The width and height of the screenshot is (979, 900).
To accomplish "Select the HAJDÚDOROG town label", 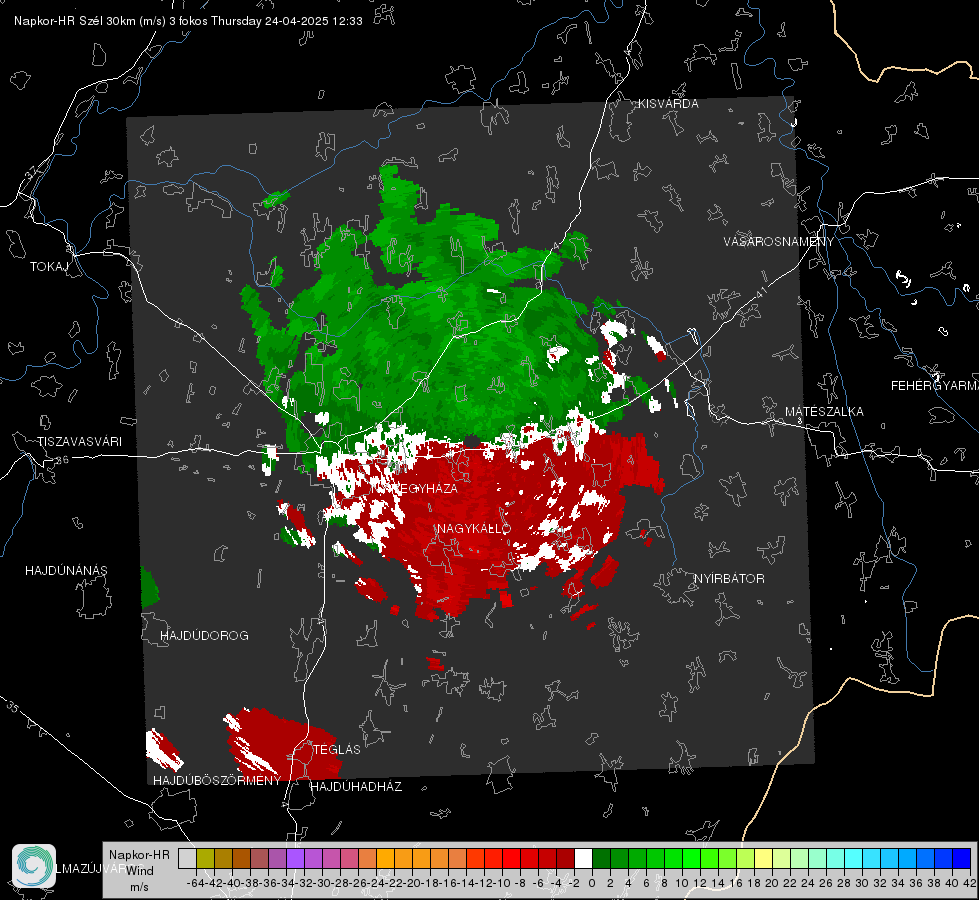I will (204, 635).
